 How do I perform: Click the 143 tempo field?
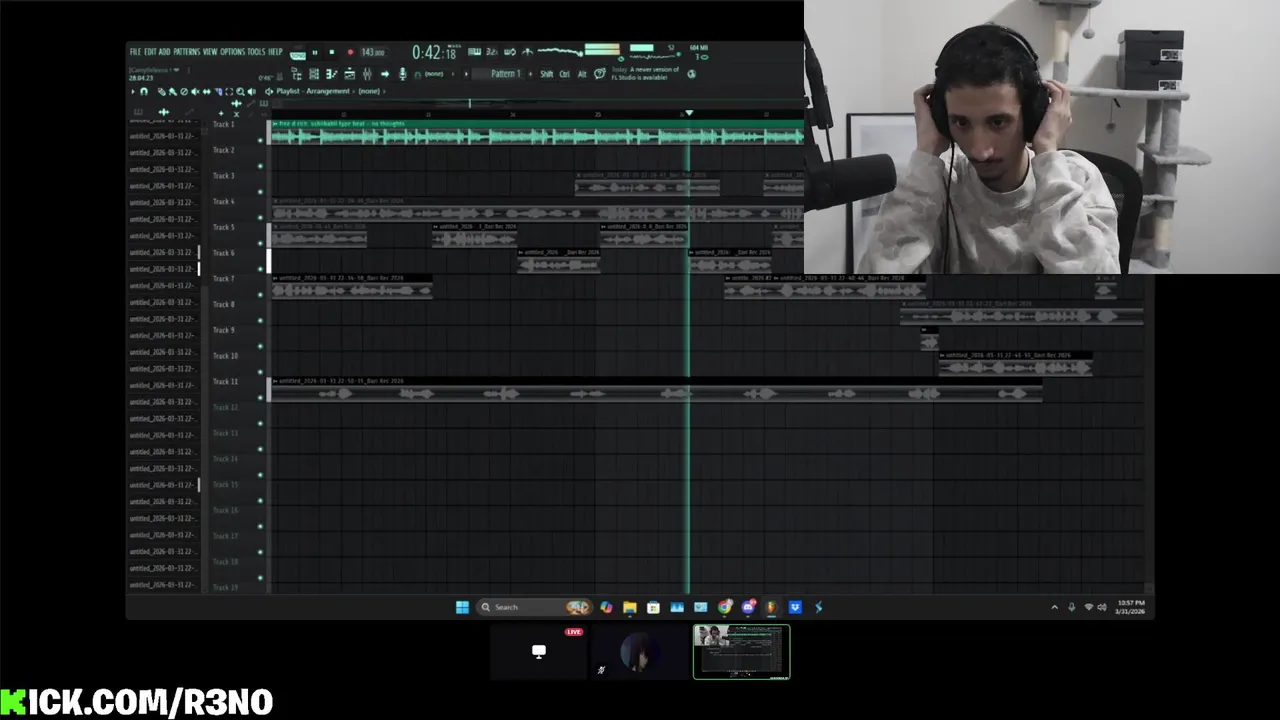[x=373, y=52]
